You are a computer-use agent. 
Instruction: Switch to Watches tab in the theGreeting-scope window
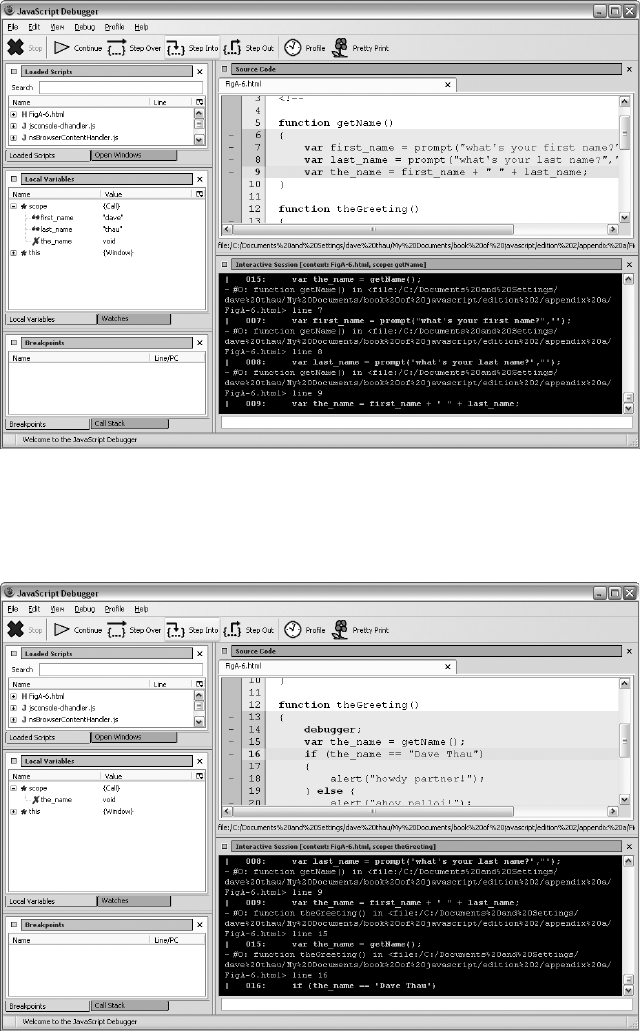point(134,901)
